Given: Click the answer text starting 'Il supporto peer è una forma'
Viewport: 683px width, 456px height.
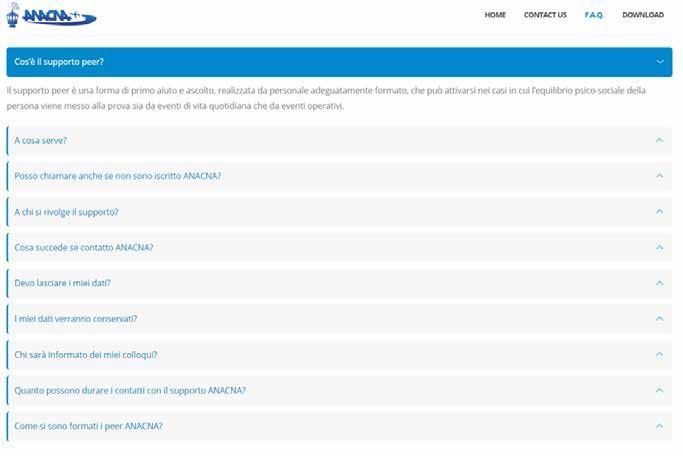Looking at the screenshot, I should click(x=326, y=98).
